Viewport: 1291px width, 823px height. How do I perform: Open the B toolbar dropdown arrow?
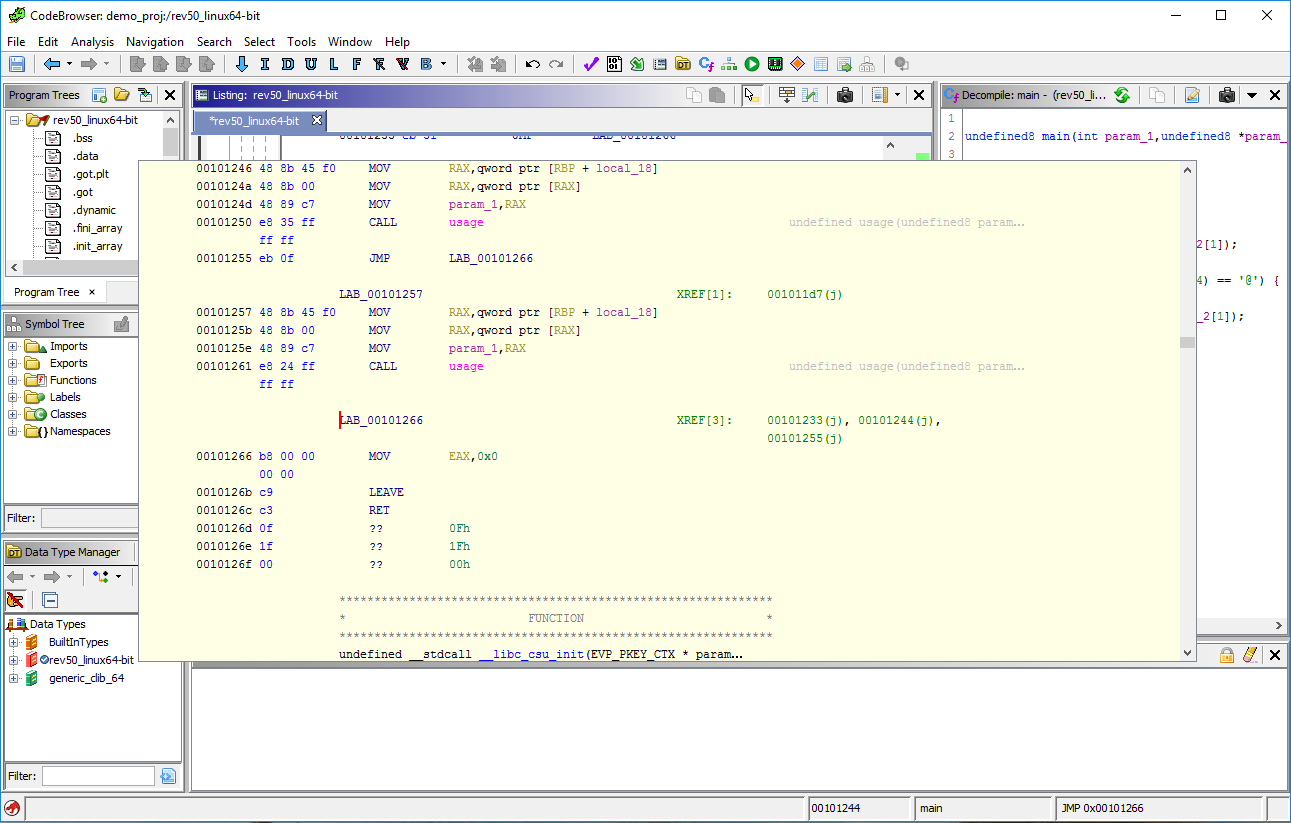coord(443,64)
